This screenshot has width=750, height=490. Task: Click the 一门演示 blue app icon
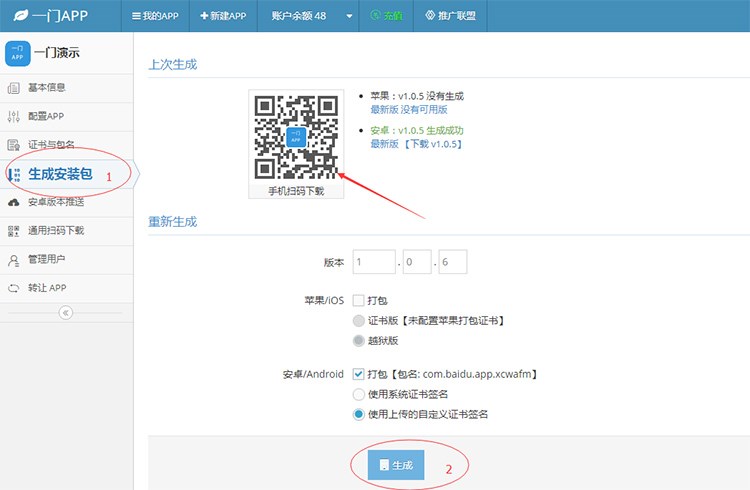pos(18,53)
